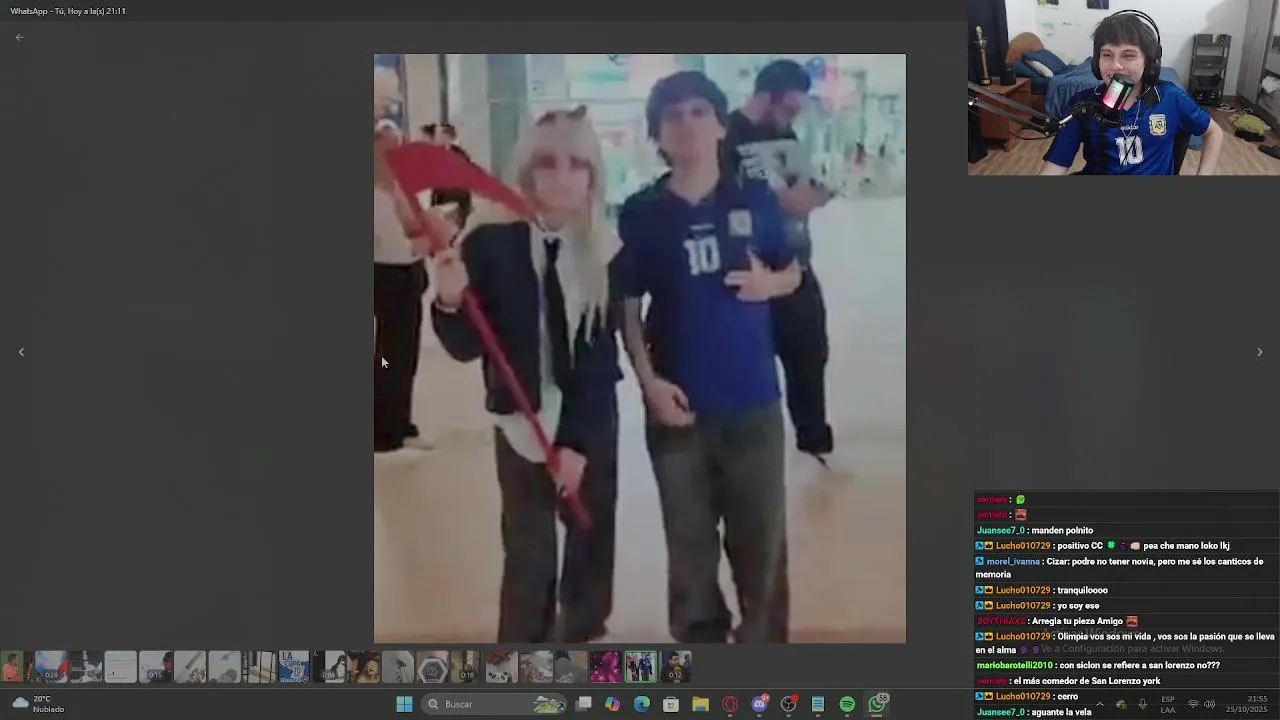Click chat username mariobarotelli2010
This screenshot has width=1280, height=720.
pyautogui.click(x=1014, y=665)
